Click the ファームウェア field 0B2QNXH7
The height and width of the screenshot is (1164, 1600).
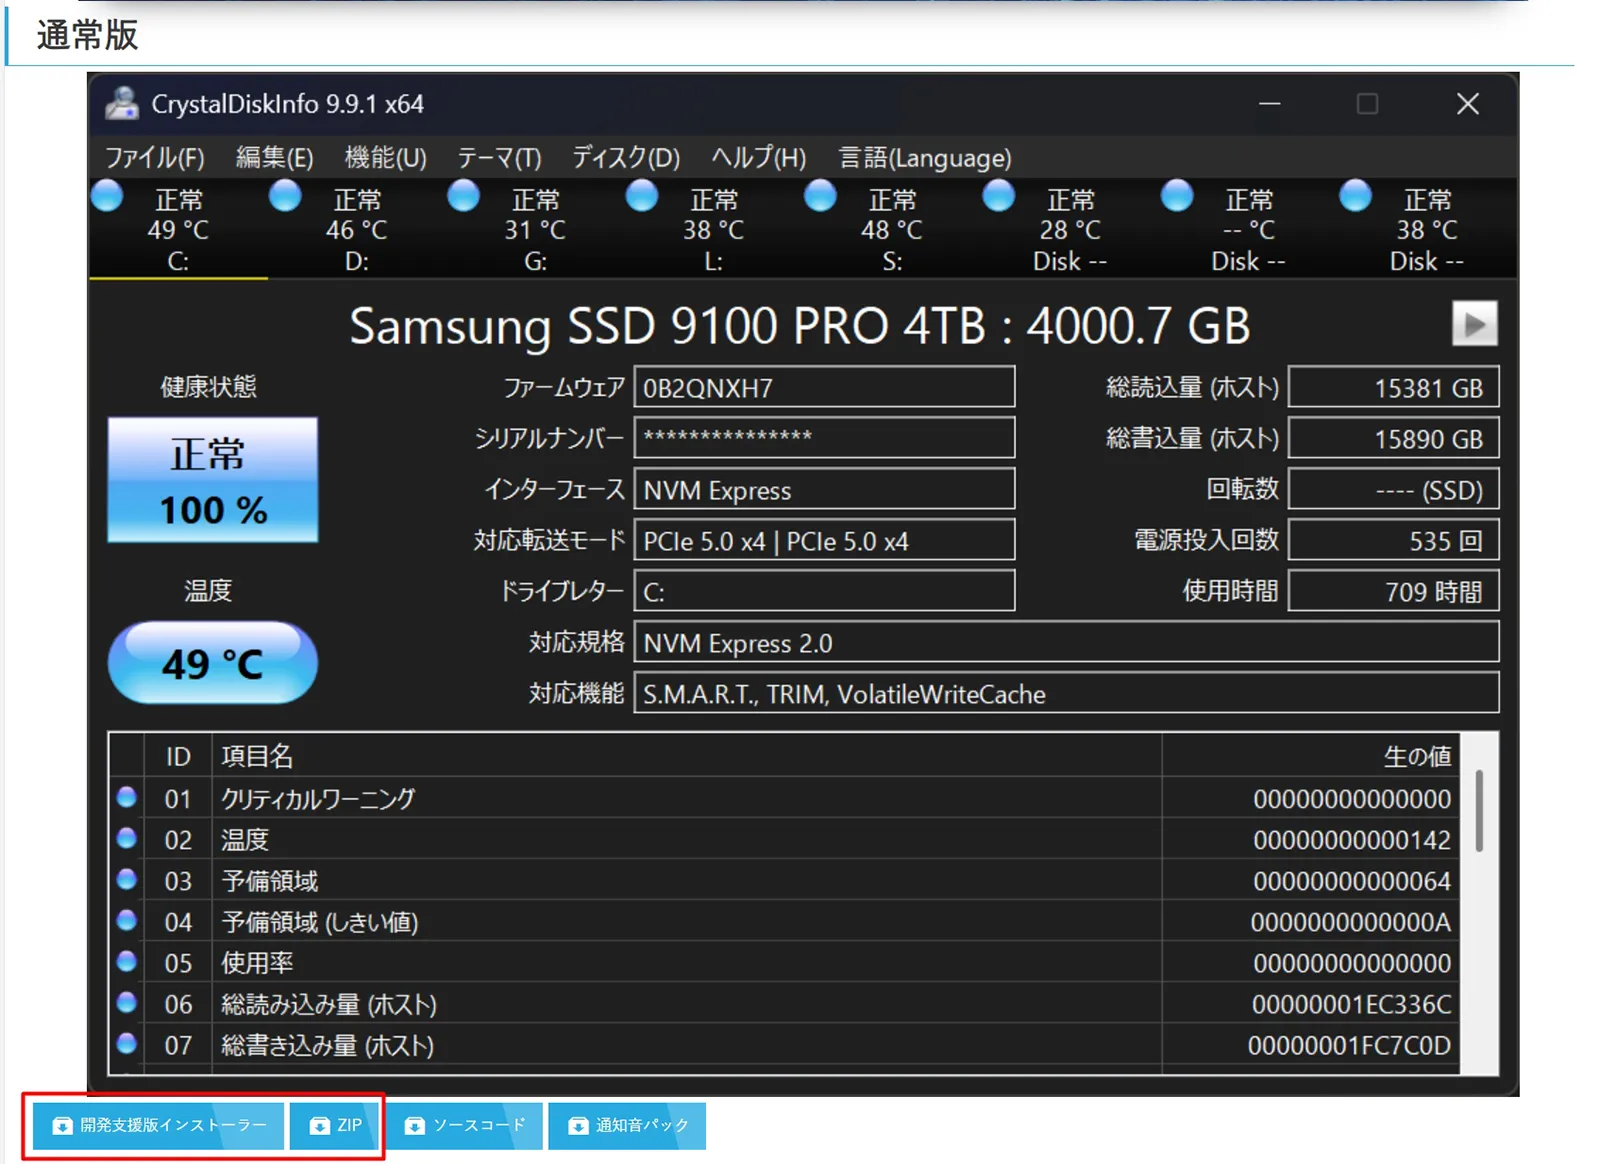(x=824, y=388)
